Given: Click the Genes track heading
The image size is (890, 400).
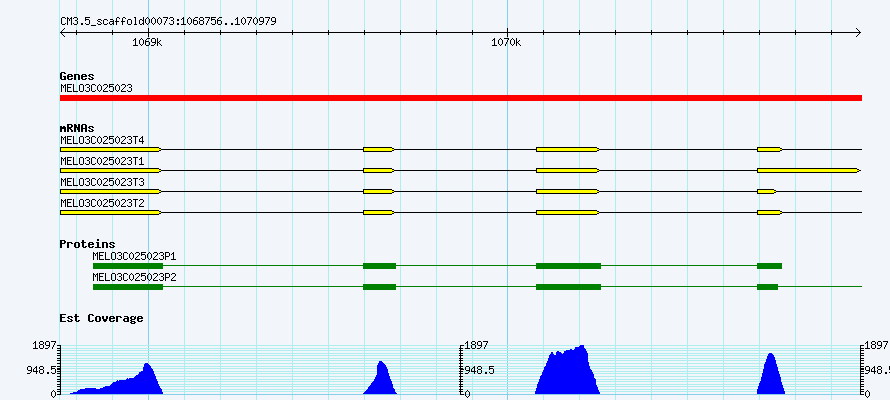Looking at the screenshot, I should tap(77, 76).
